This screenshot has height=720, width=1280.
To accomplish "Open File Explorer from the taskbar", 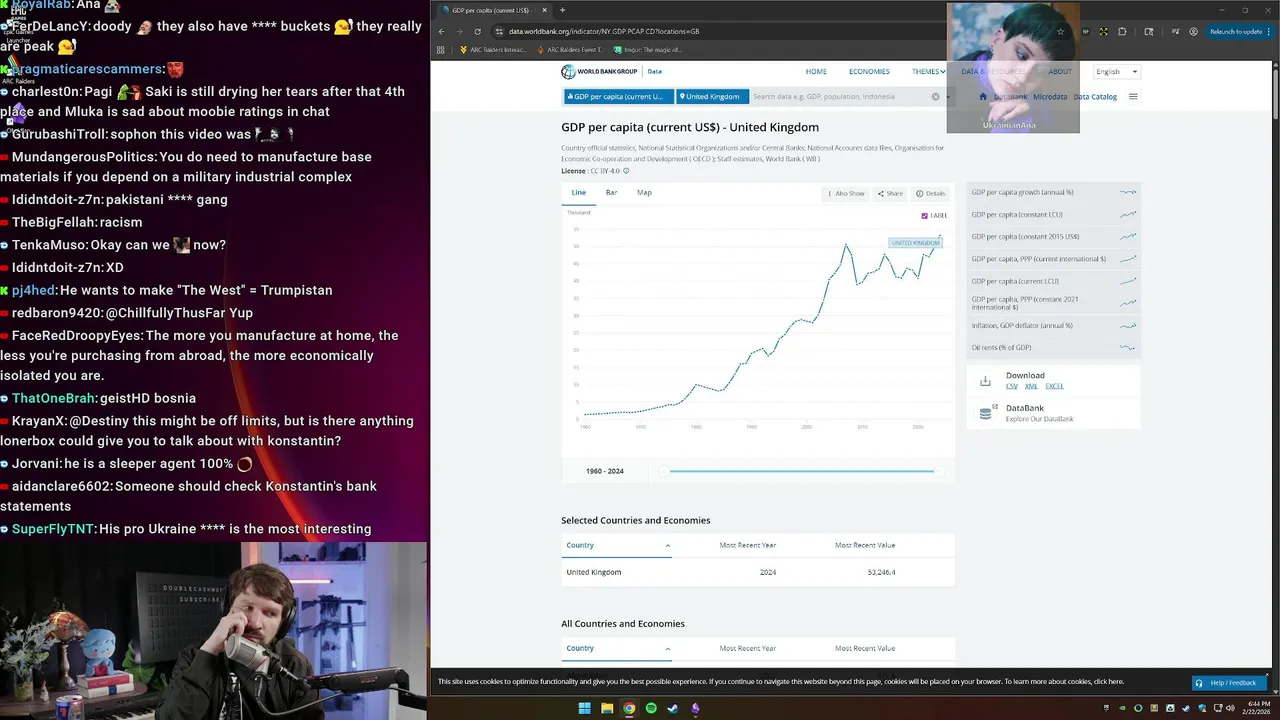I will 607,708.
